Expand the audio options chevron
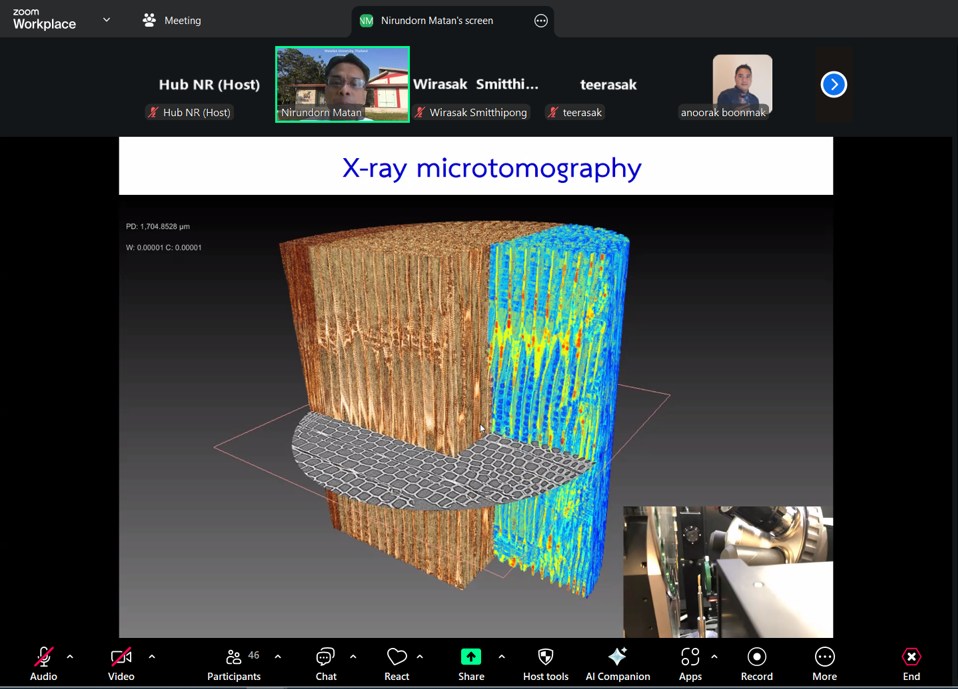The height and width of the screenshot is (689, 958). pyautogui.click(x=70, y=657)
